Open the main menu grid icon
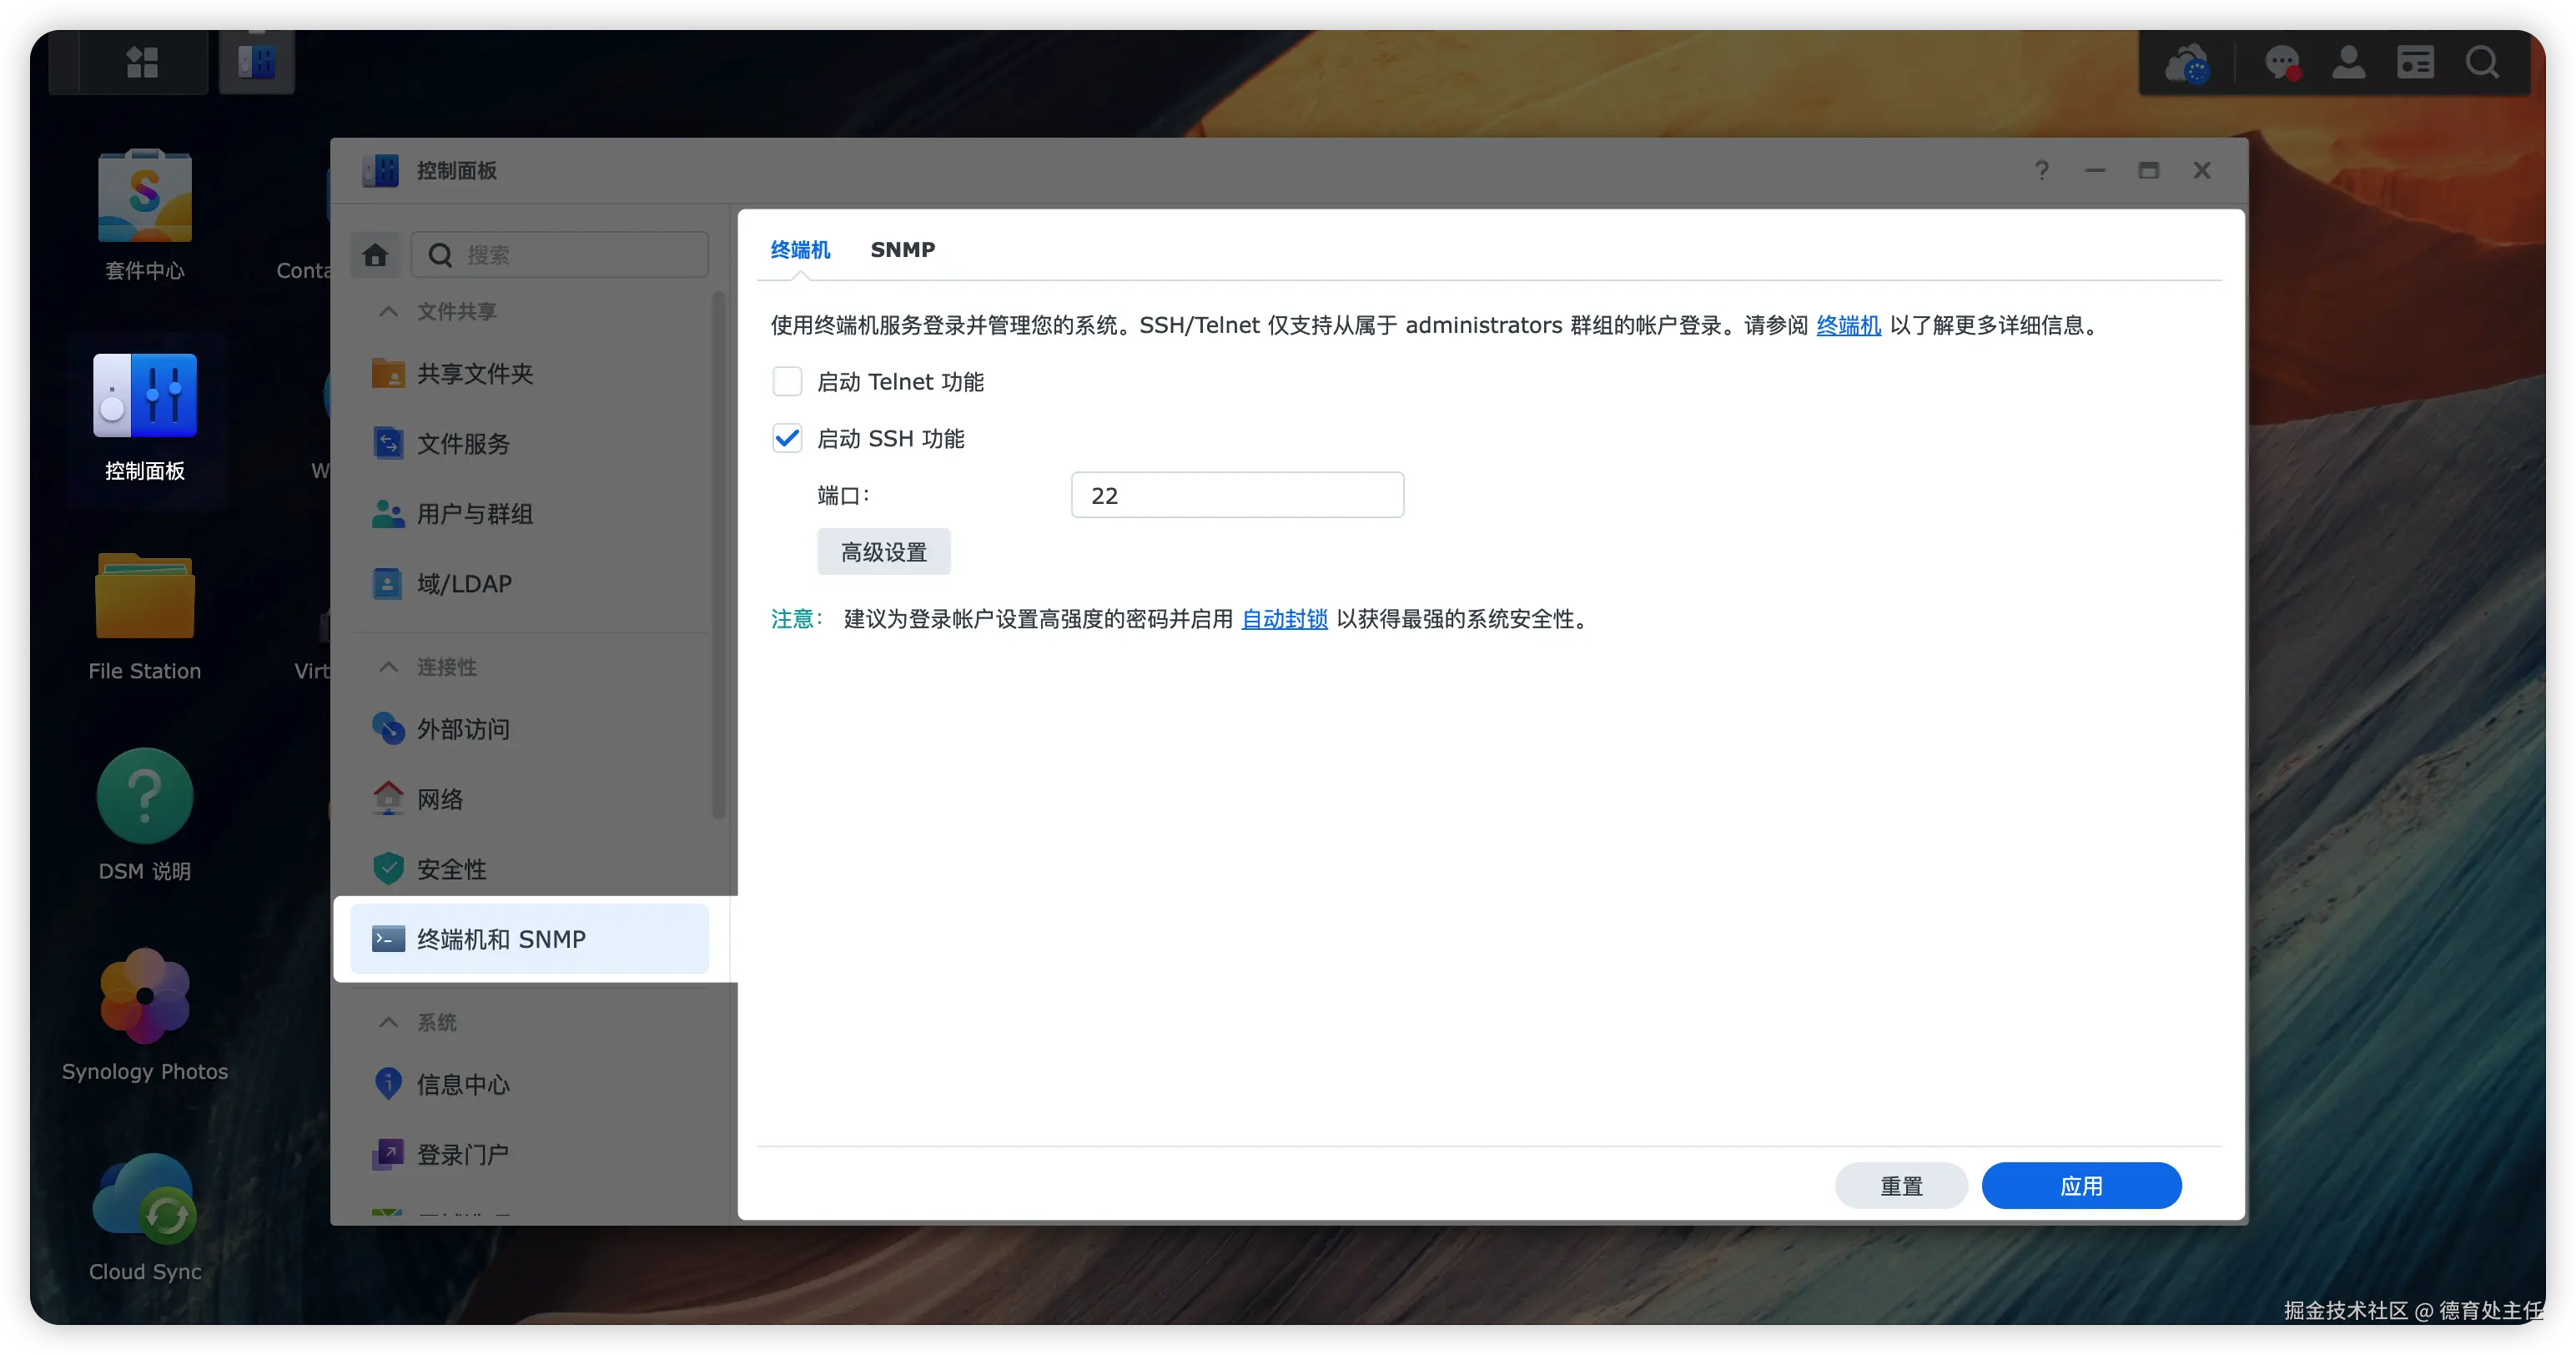 point(141,62)
